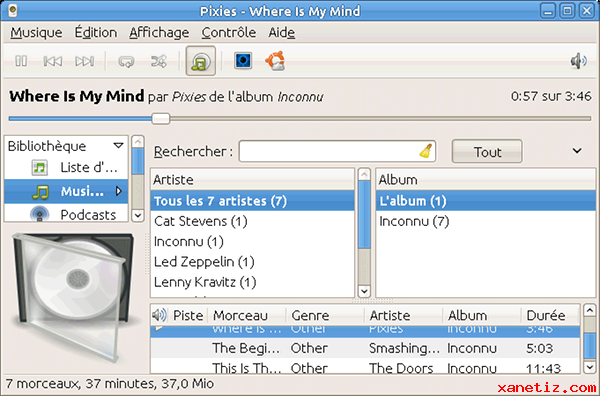The height and width of the screenshot is (396, 600).
Task: Open the Contrôle menu
Action: (228, 33)
